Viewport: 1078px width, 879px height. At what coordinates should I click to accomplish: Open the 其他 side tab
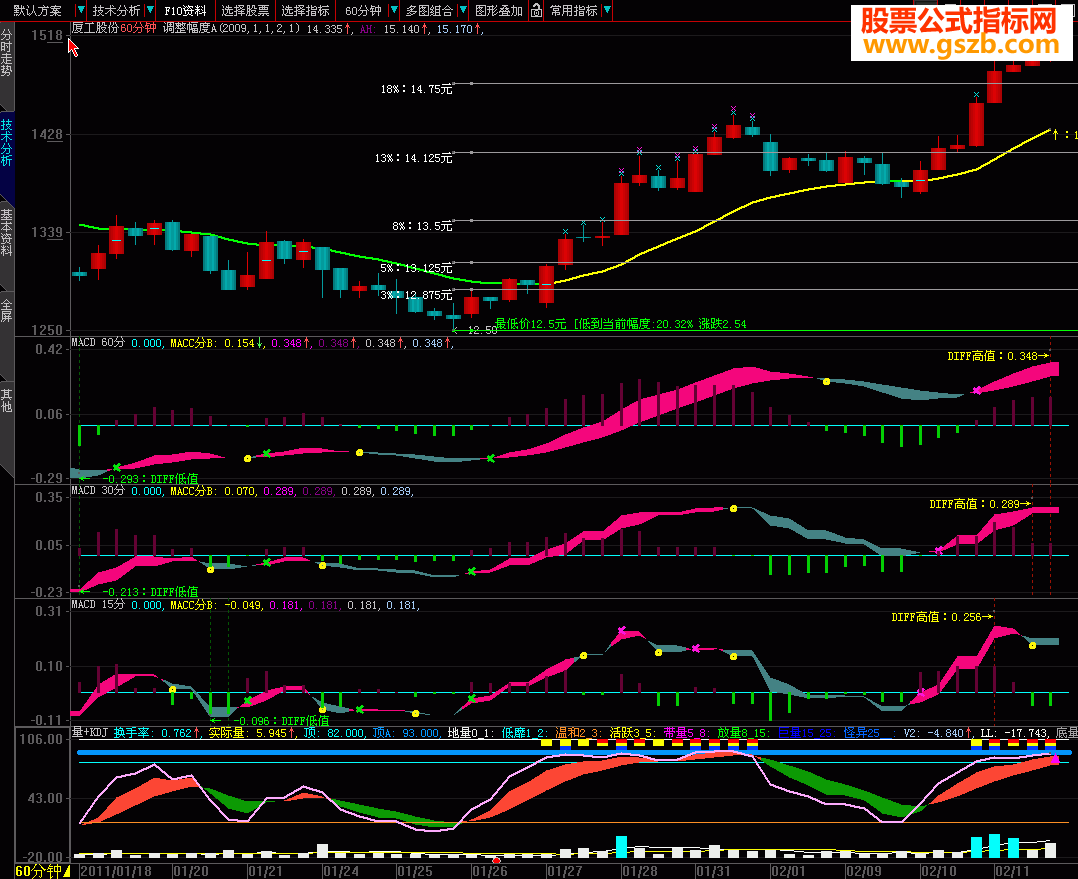tap(6, 400)
